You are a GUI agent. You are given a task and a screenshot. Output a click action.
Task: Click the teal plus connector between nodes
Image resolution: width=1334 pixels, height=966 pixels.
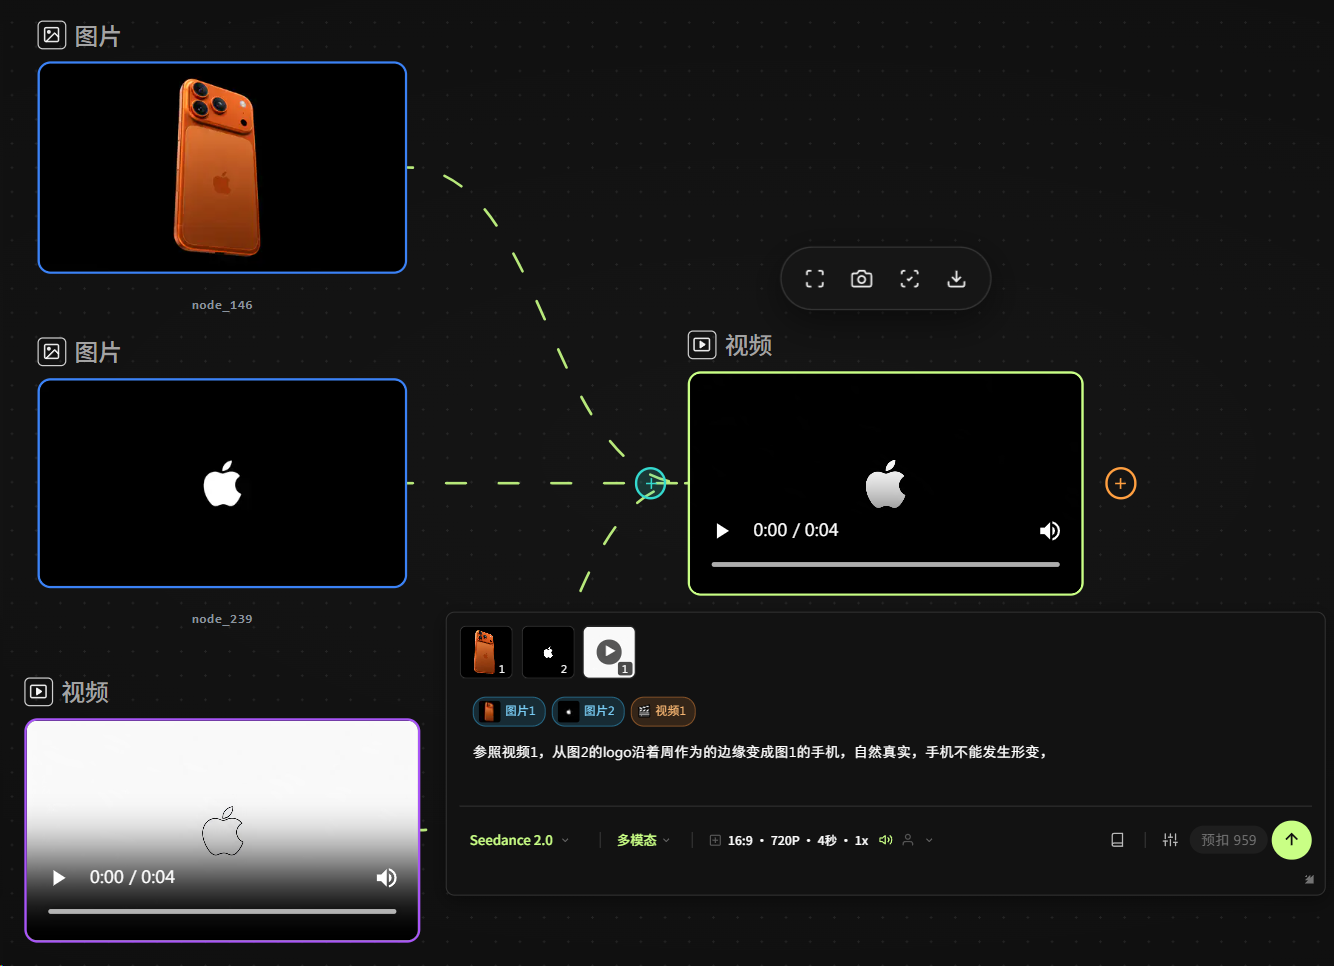pos(651,484)
